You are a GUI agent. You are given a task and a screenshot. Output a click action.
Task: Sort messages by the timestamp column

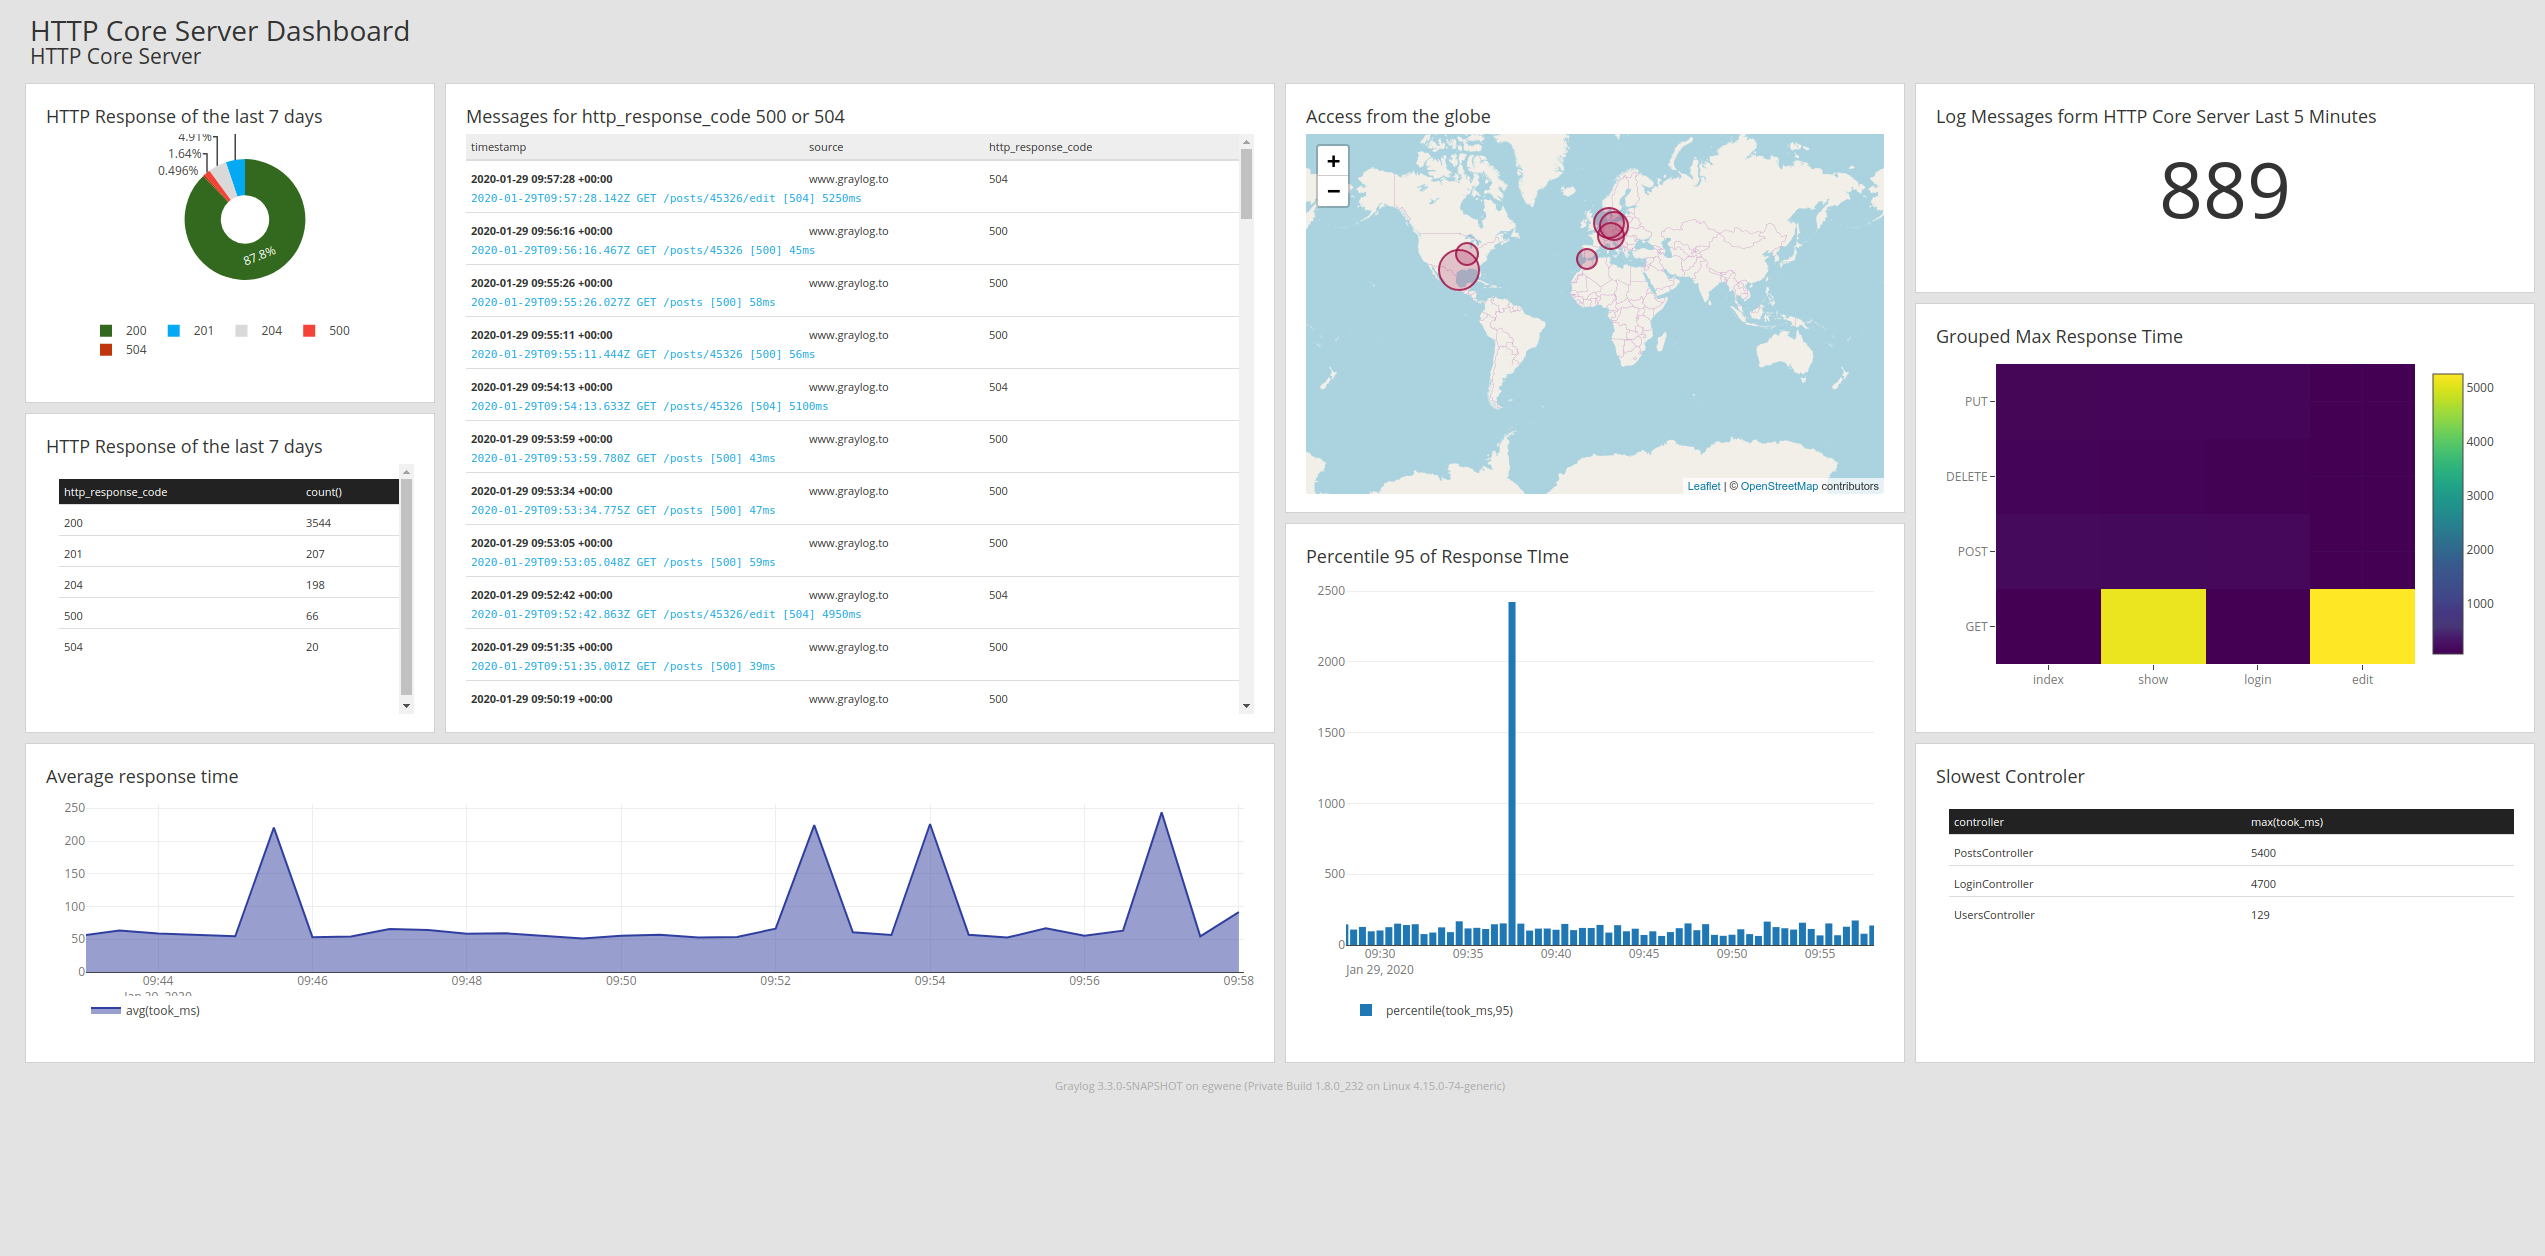pos(497,147)
